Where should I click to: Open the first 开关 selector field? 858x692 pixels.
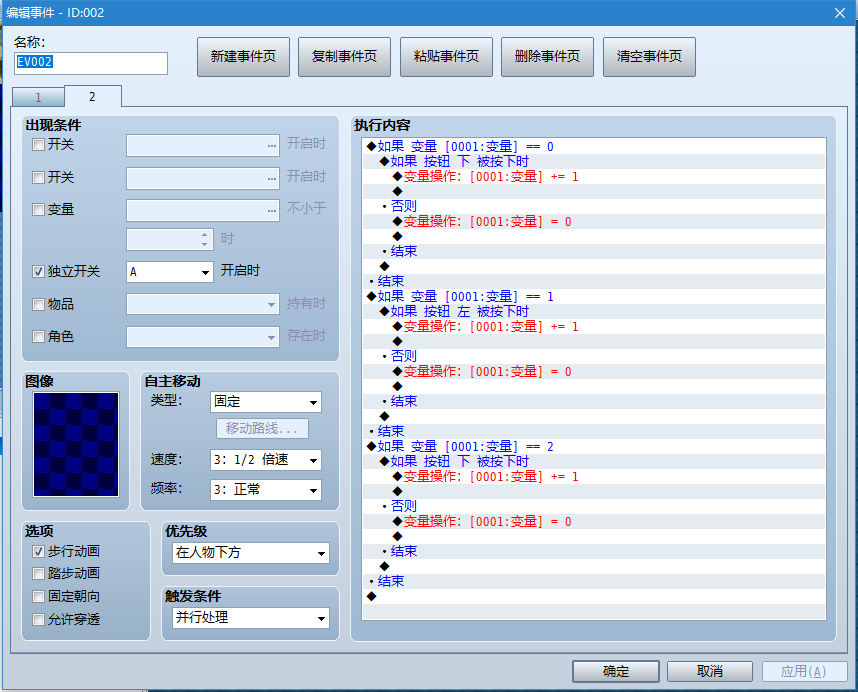pos(203,146)
